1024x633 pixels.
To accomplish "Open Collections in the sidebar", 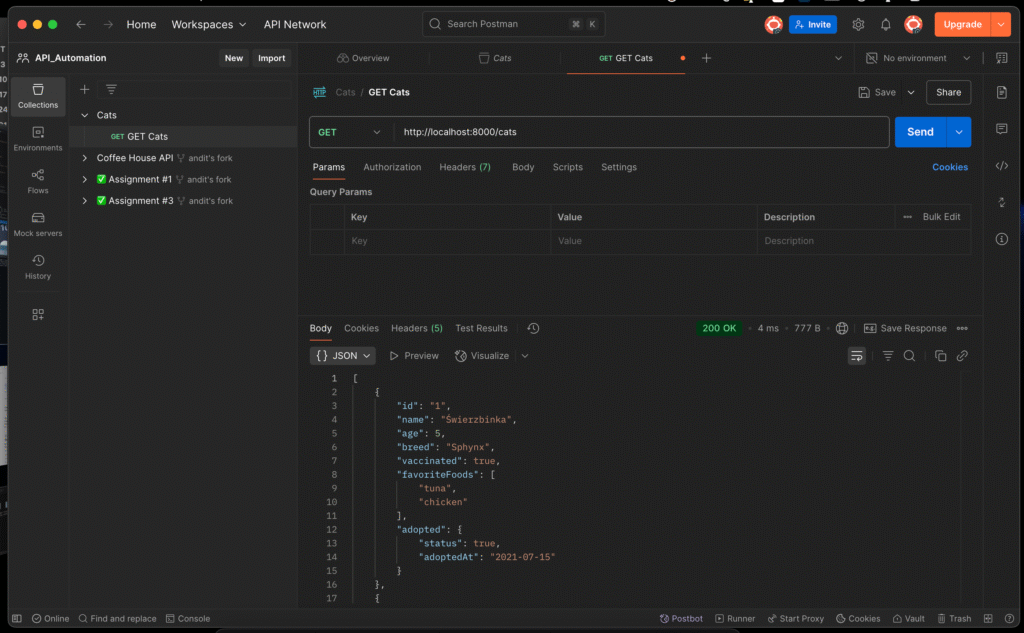I will click(38, 96).
